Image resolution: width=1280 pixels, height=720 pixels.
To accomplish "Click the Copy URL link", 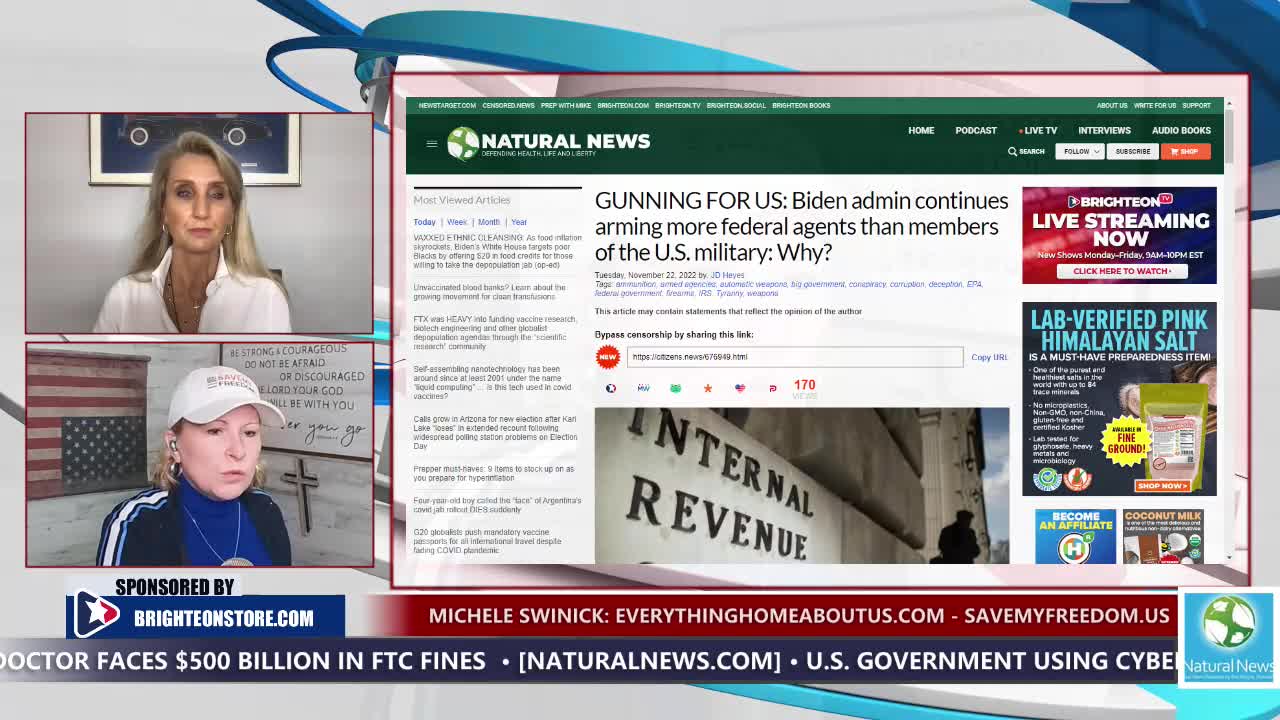I will coord(989,357).
